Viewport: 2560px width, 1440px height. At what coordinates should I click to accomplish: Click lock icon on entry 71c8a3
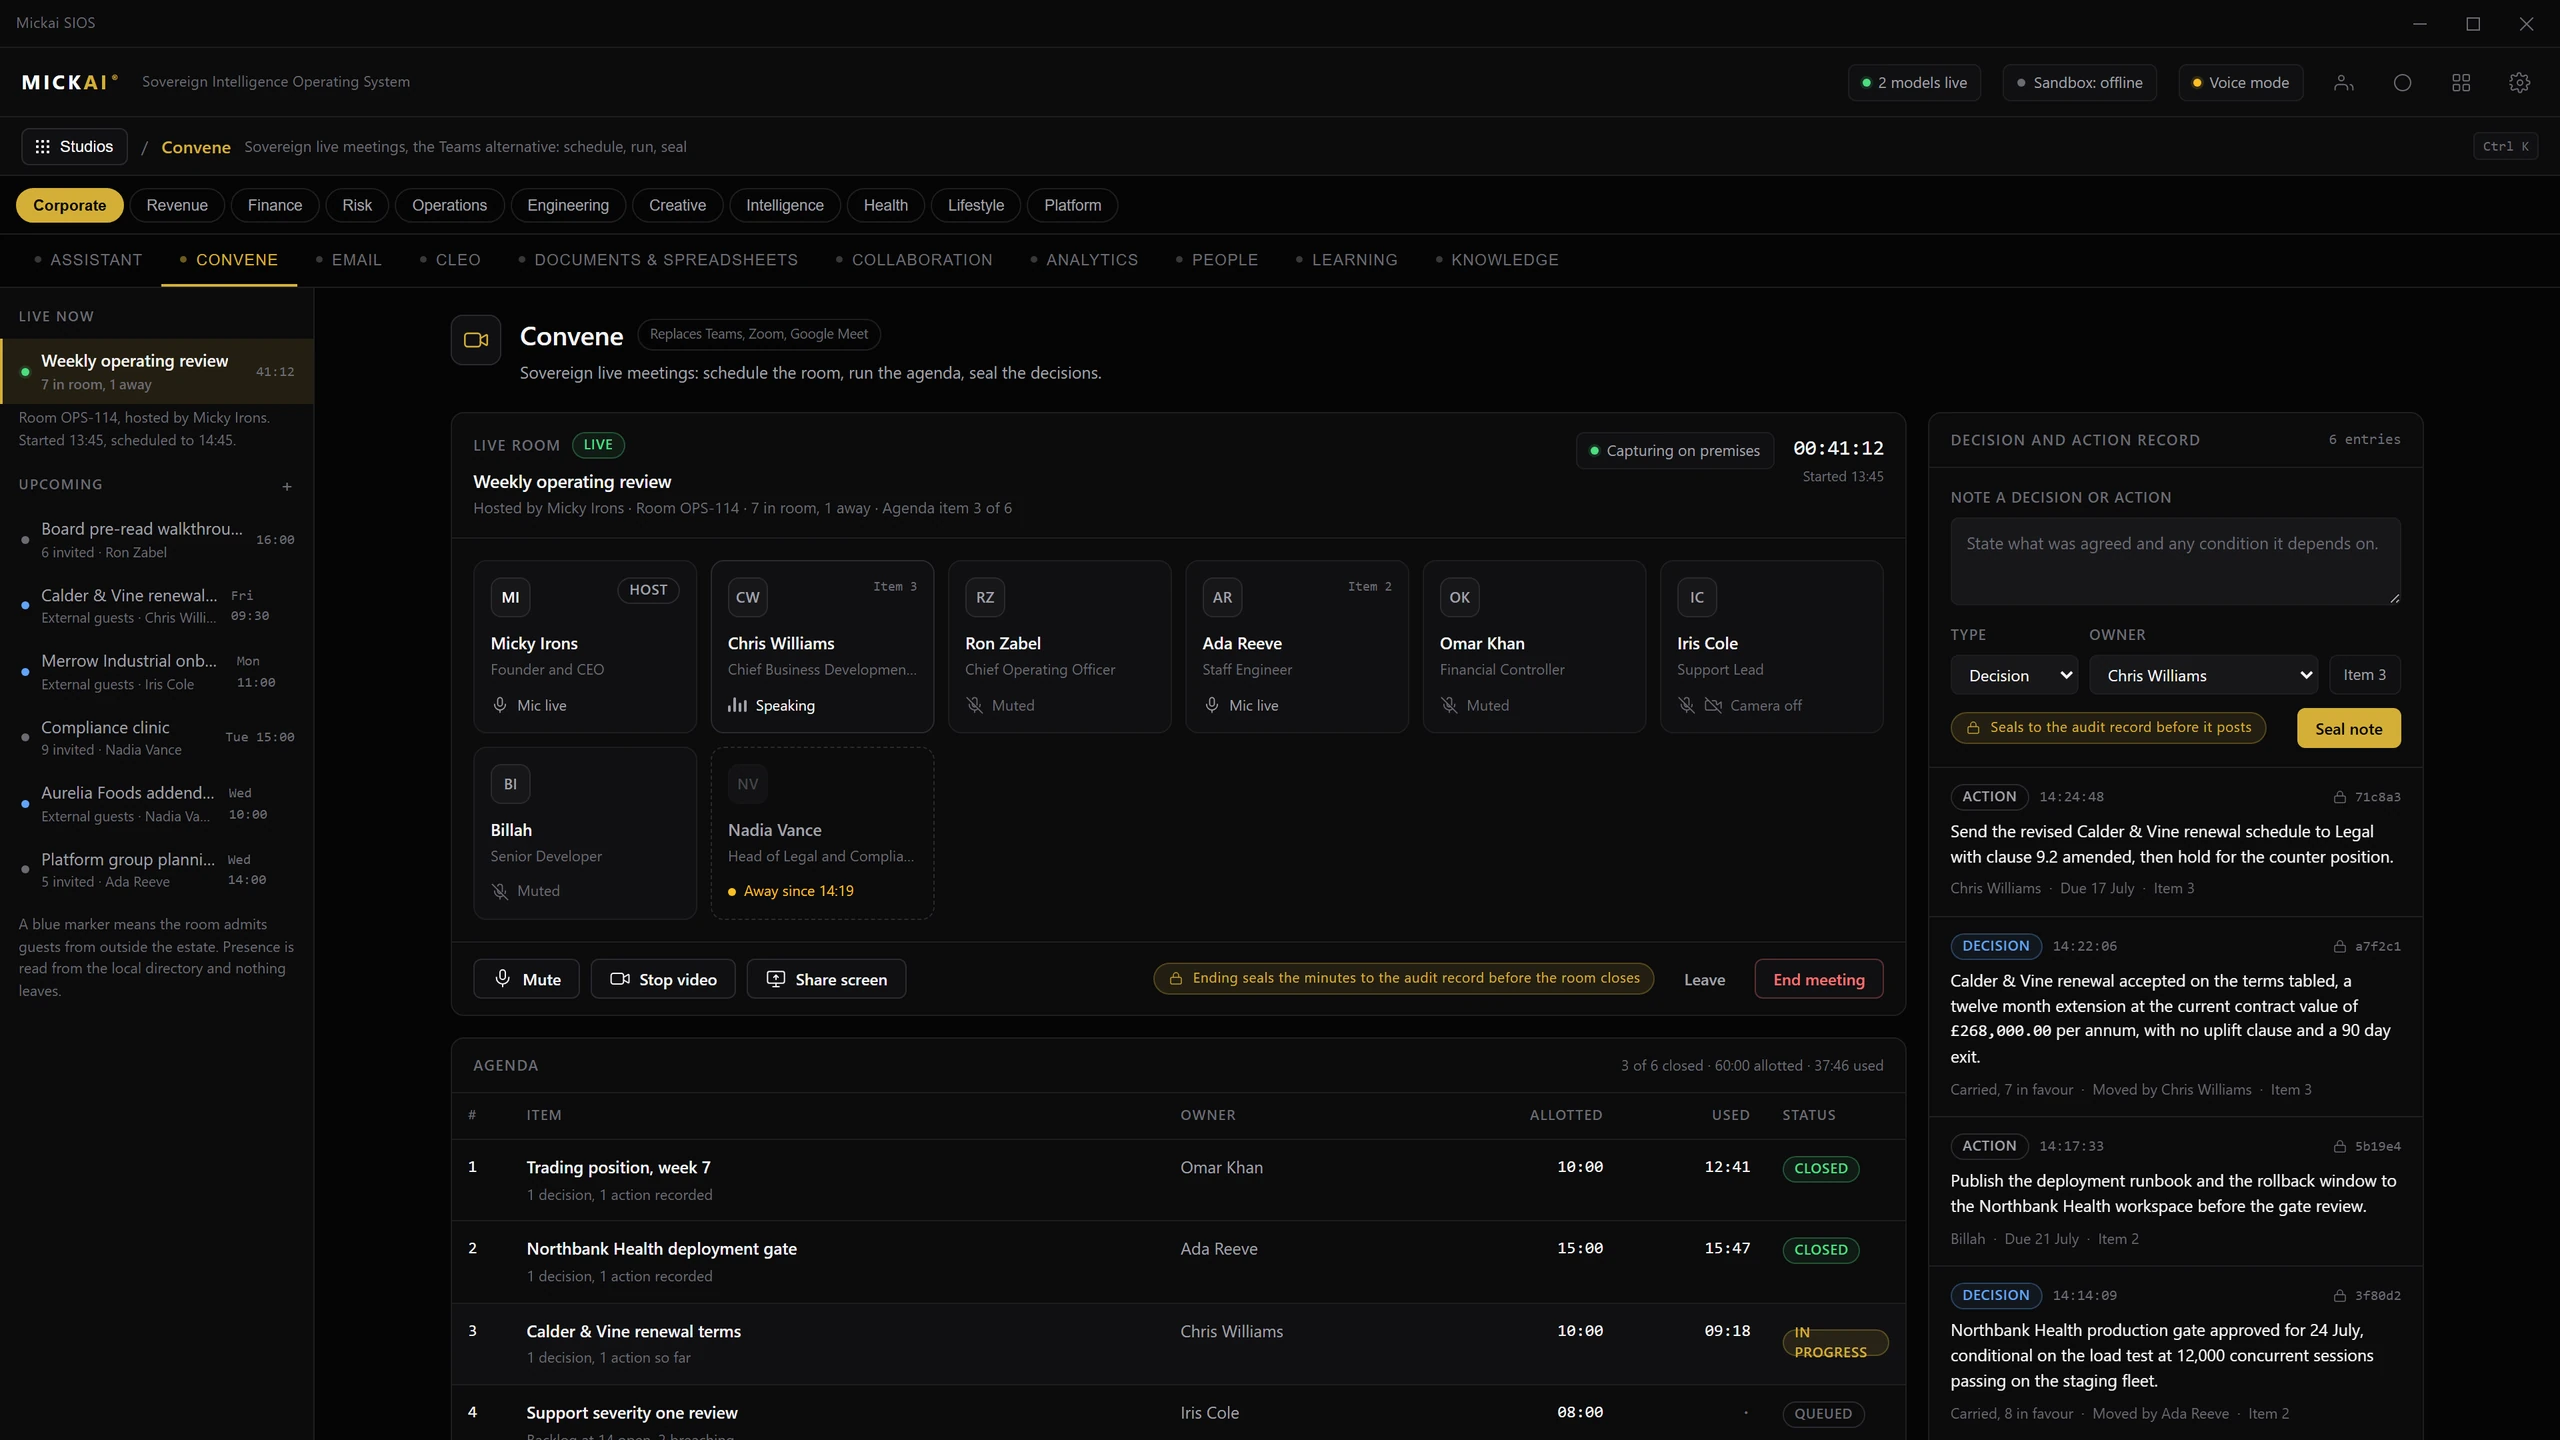(x=2339, y=797)
